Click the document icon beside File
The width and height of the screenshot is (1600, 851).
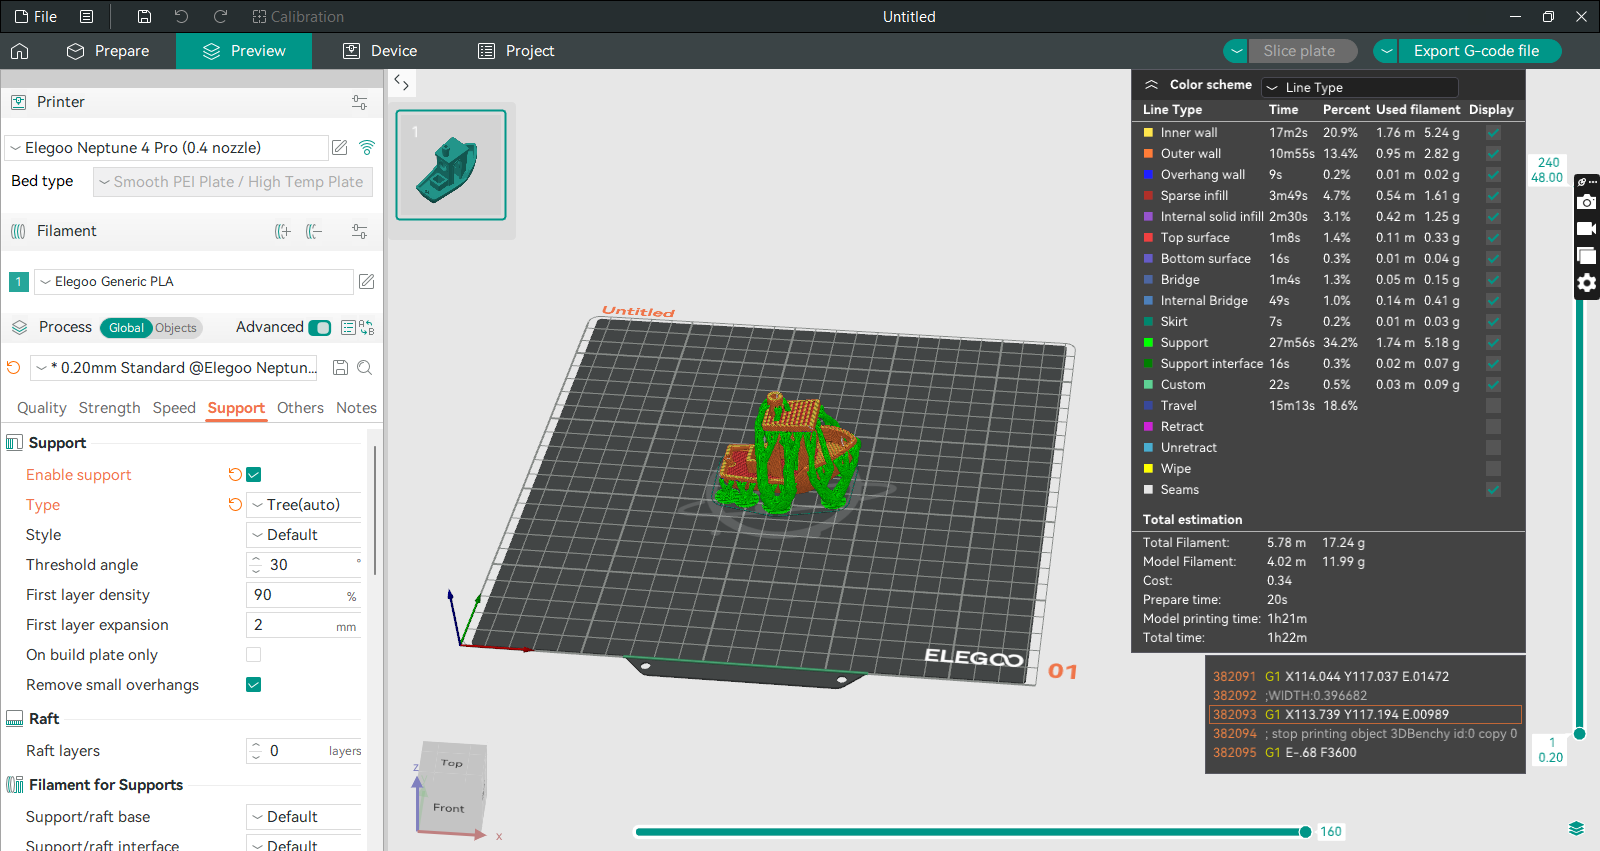click(x=87, y=17)
